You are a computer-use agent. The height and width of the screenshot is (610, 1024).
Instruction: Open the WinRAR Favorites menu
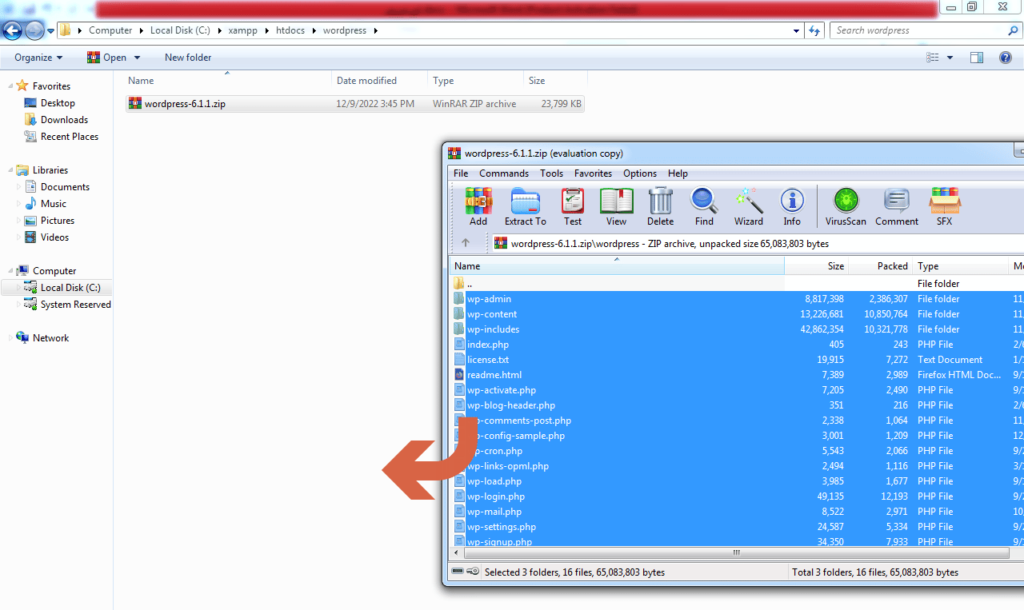click(x=592, y=173)
